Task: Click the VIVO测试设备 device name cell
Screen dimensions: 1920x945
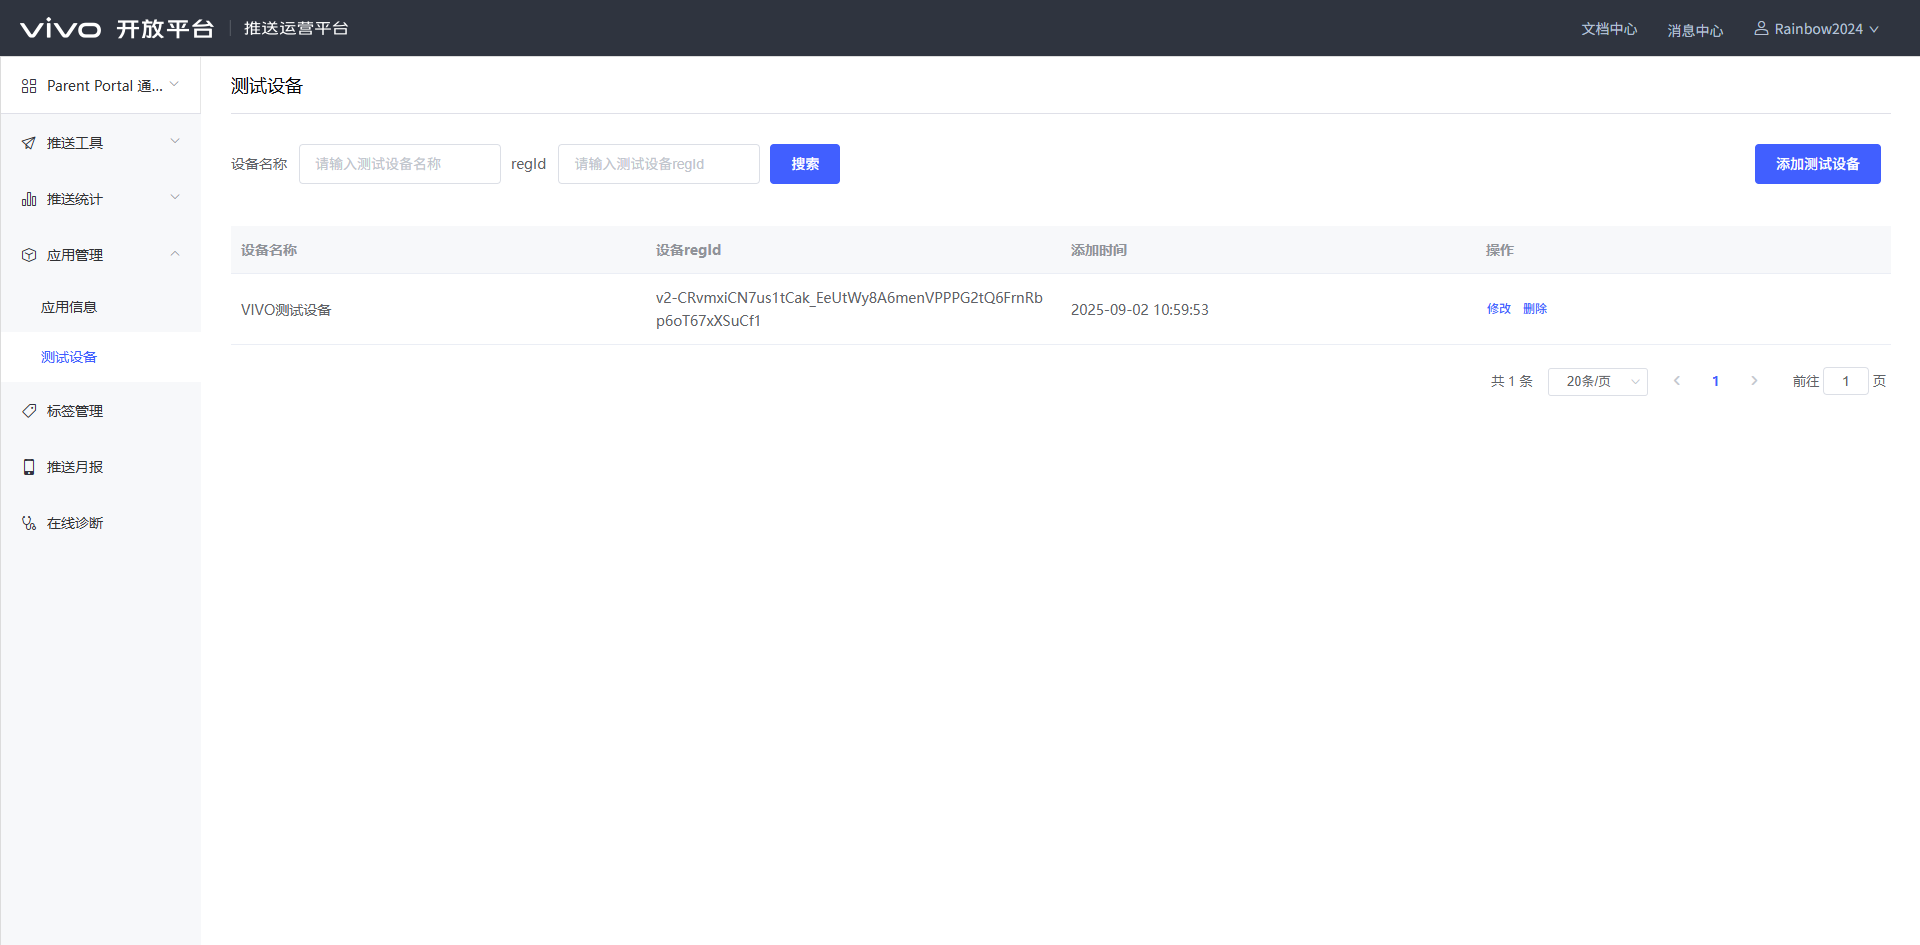Action: point(286,310)
